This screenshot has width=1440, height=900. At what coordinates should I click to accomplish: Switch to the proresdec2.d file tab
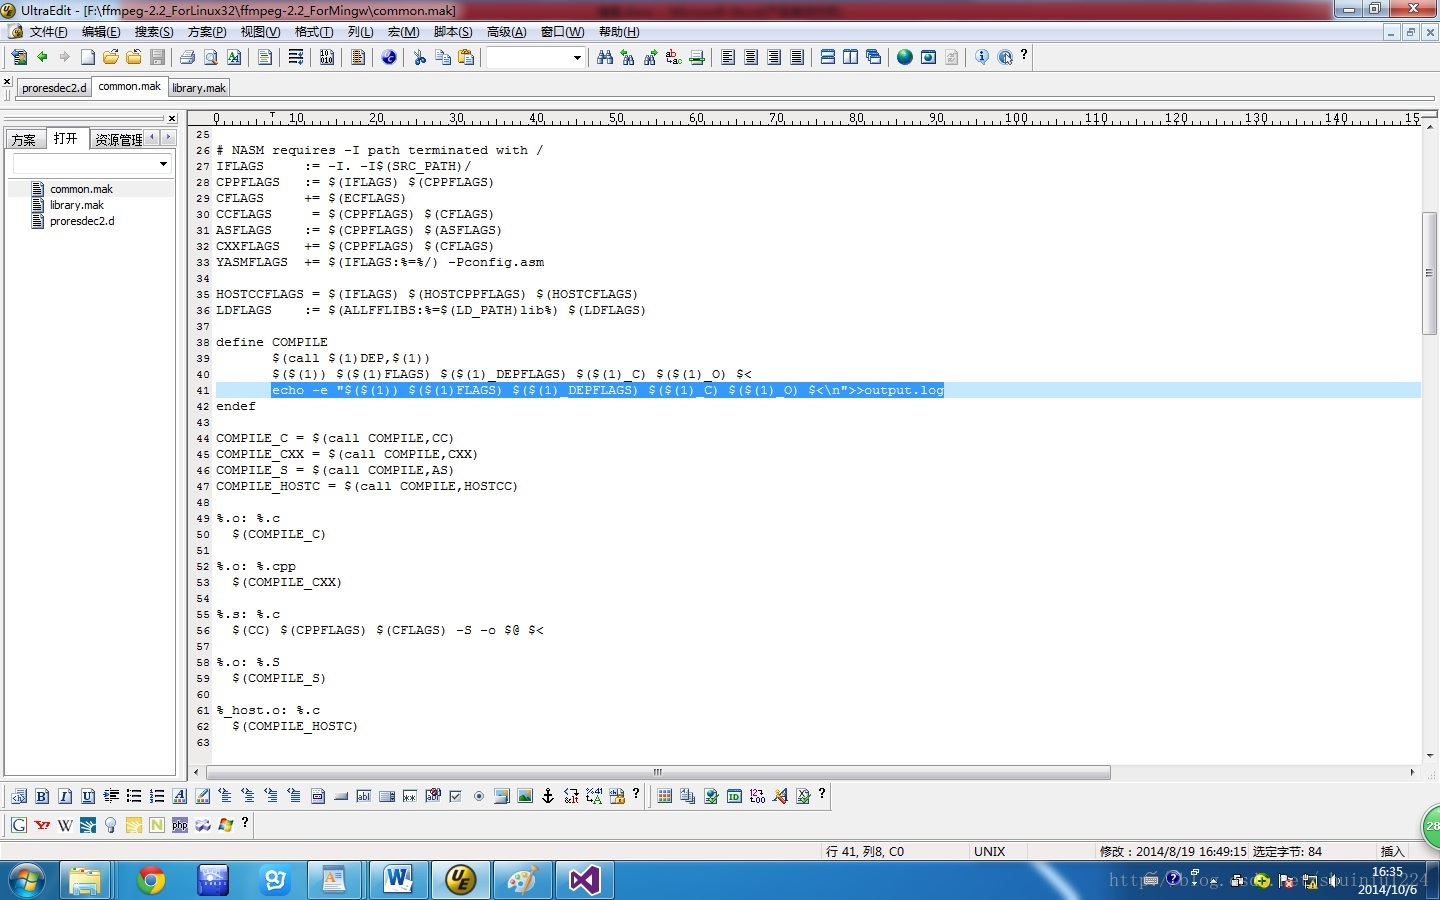tap(54, 88)
